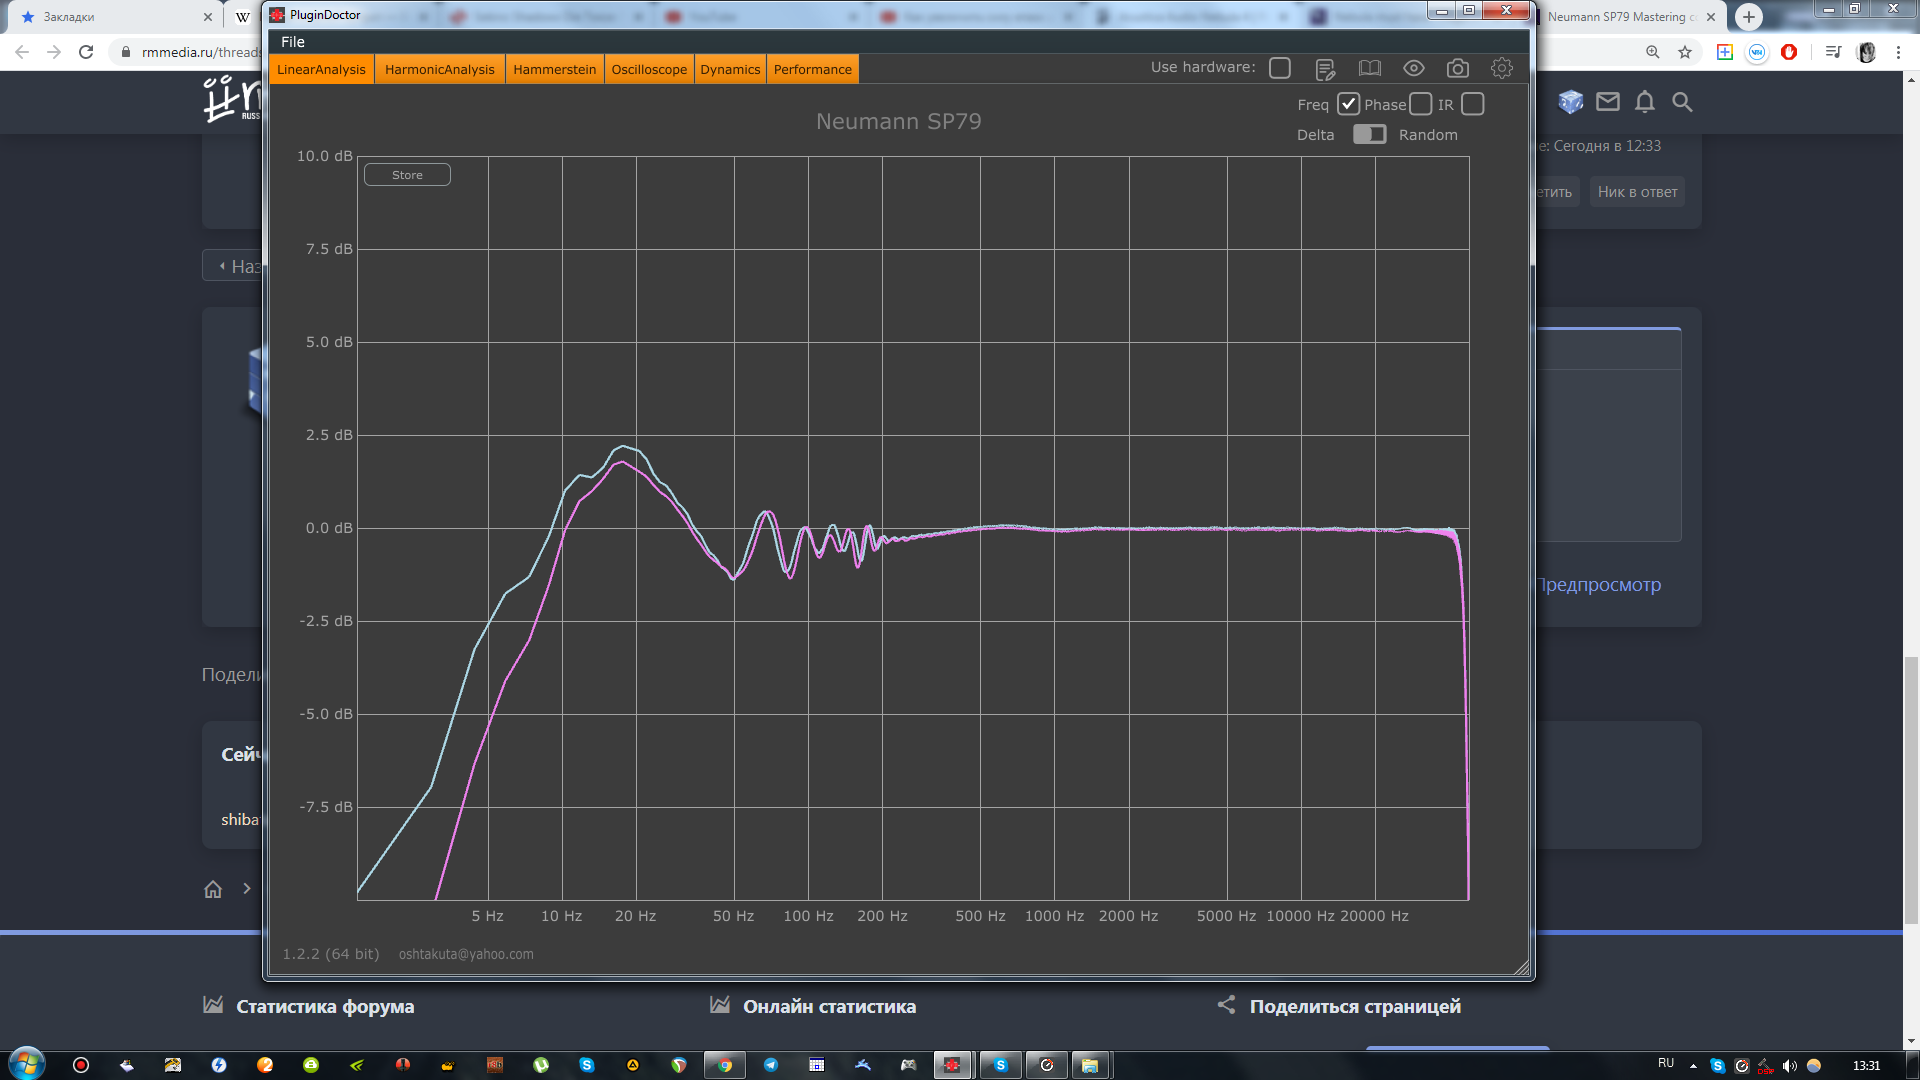Open forum notifications bell
The height and width of the screenshot is (1080, 1920).
coord(1645,102)
